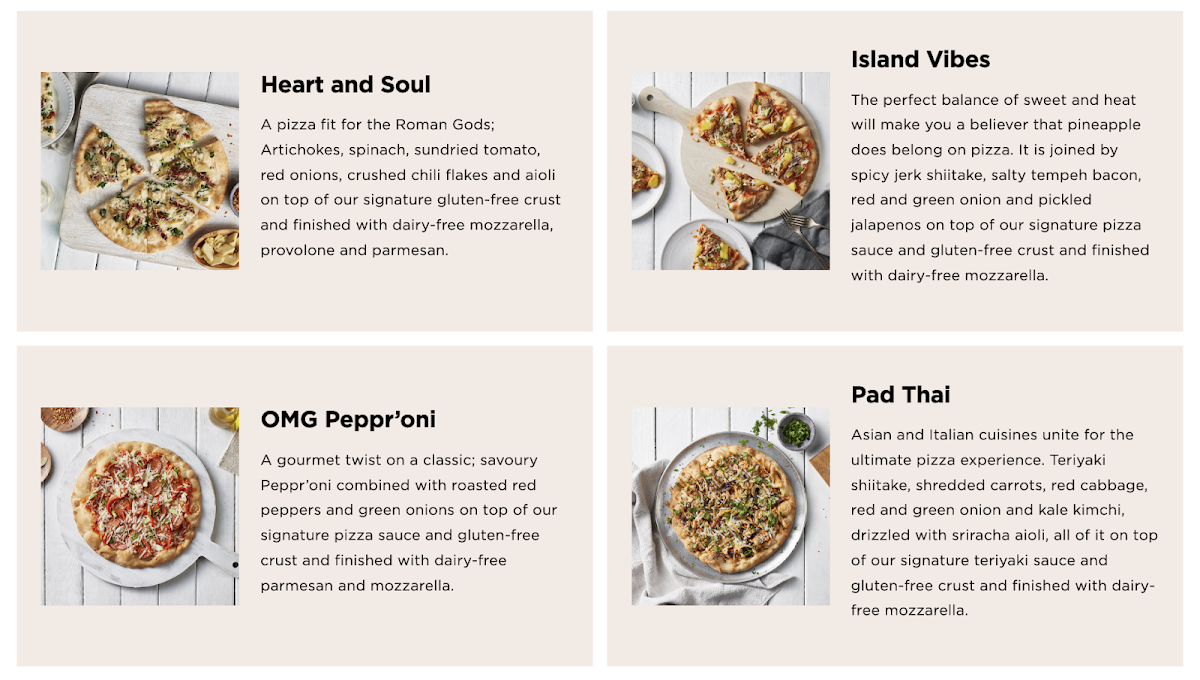Image resolution: width=1200 pixels, height=680 pixels.
Task: Select the Pad Thai description text
Action: coord(1000,522)
